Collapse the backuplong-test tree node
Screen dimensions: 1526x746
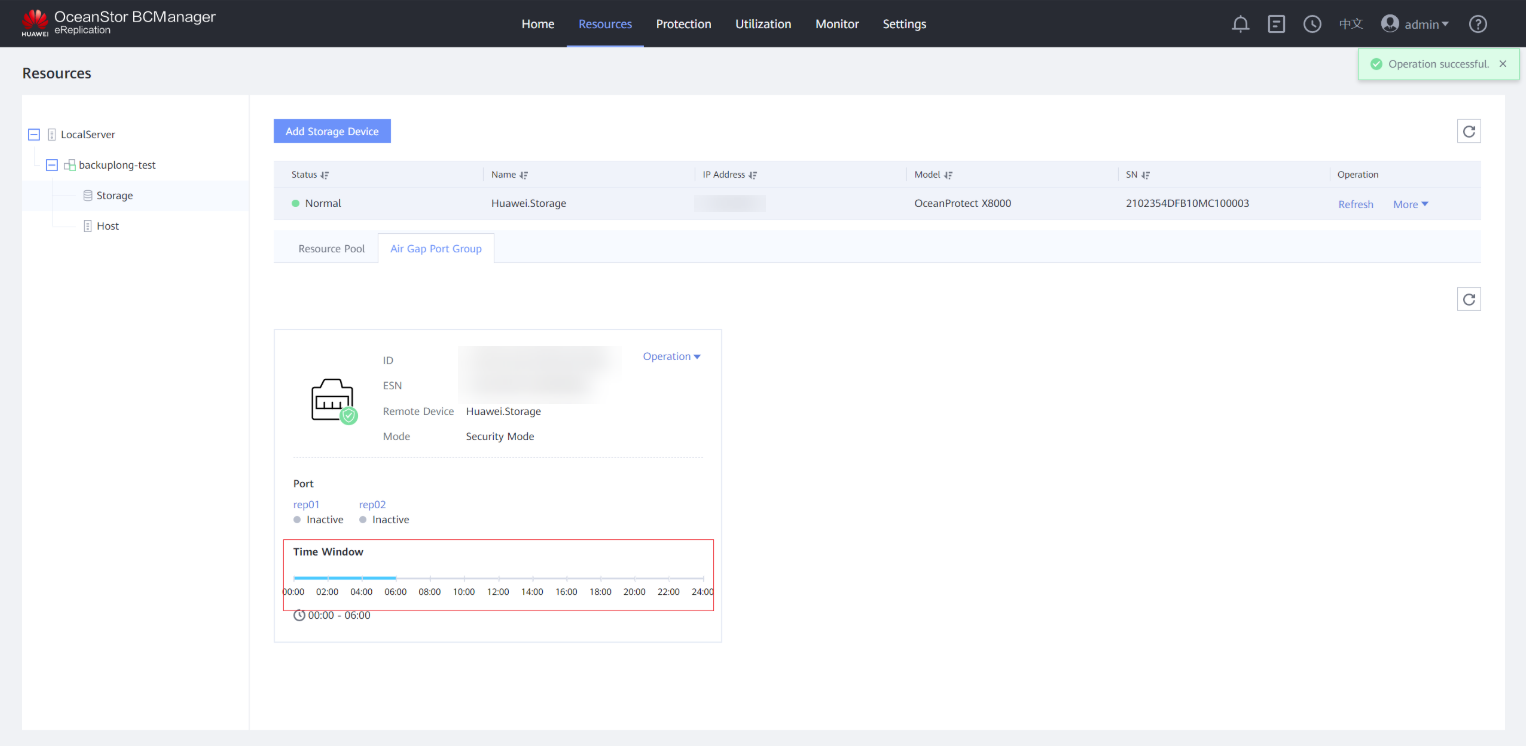pos(52,165)
